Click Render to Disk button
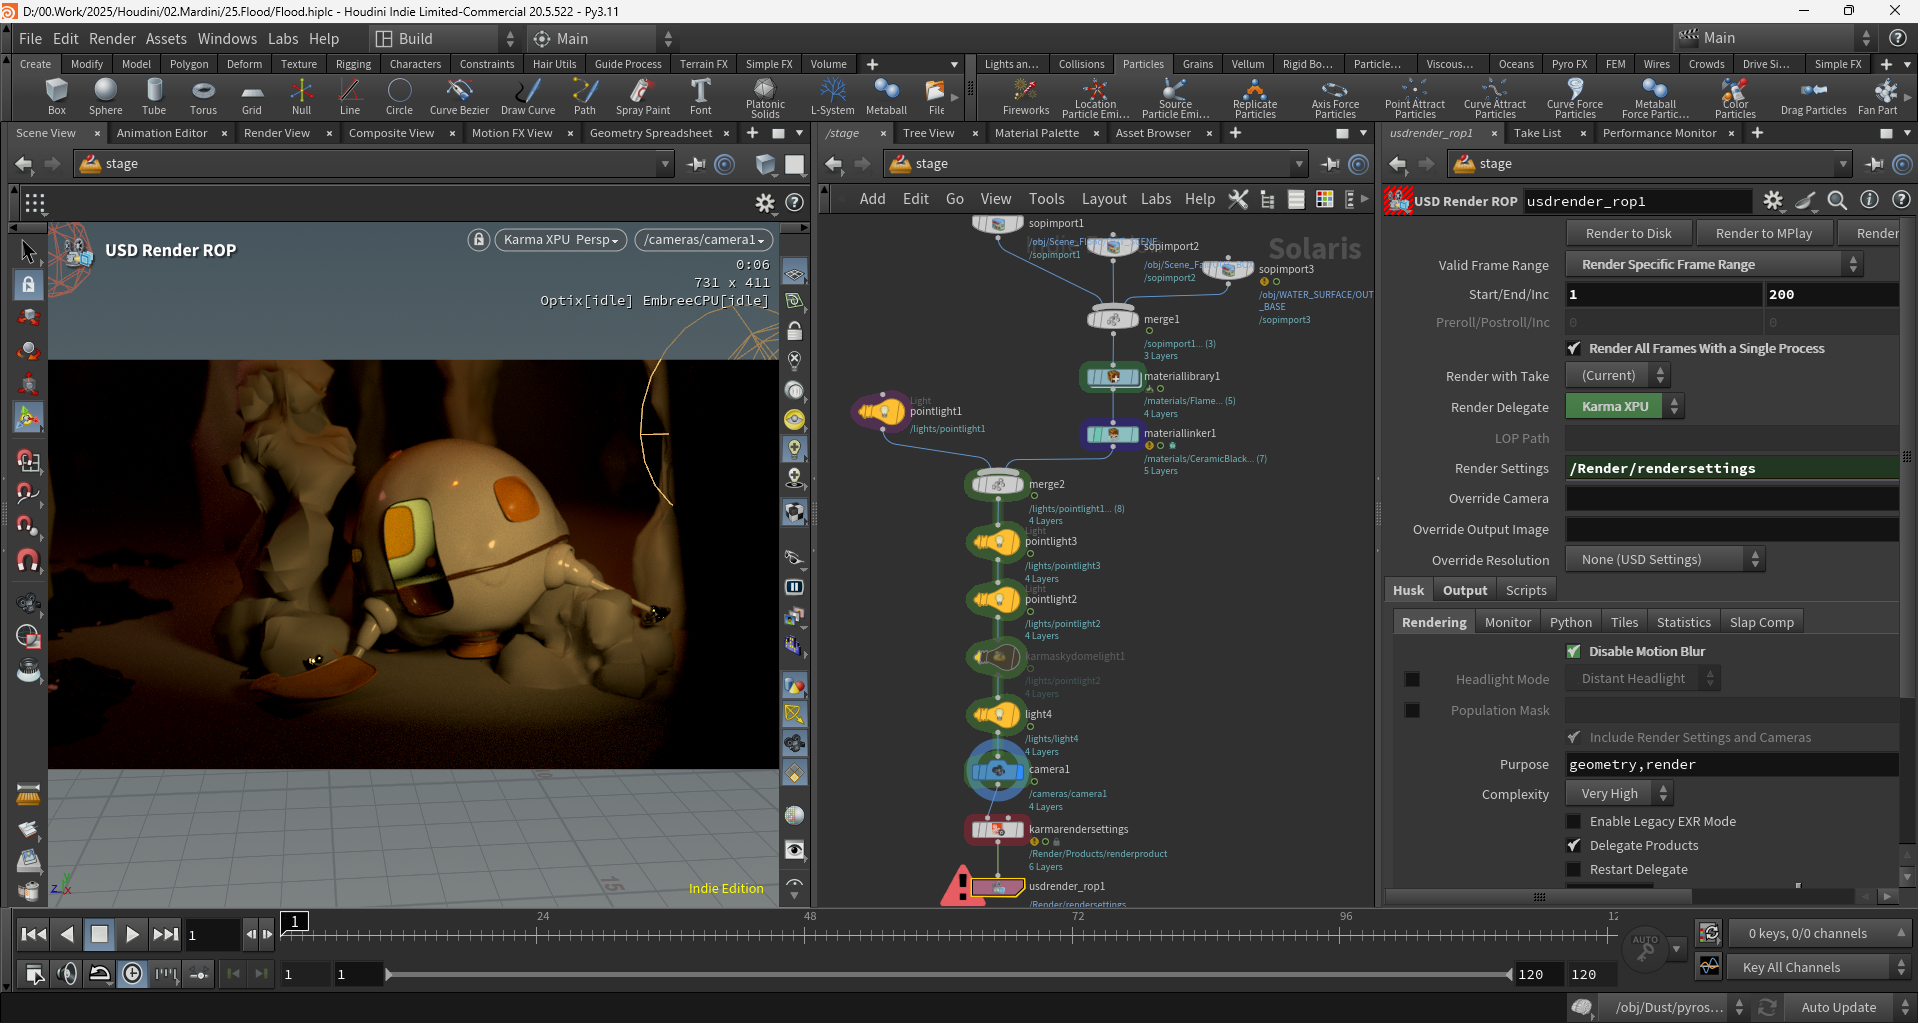This screenshot has height=1032, width=1920. [x=1629, y=234]
